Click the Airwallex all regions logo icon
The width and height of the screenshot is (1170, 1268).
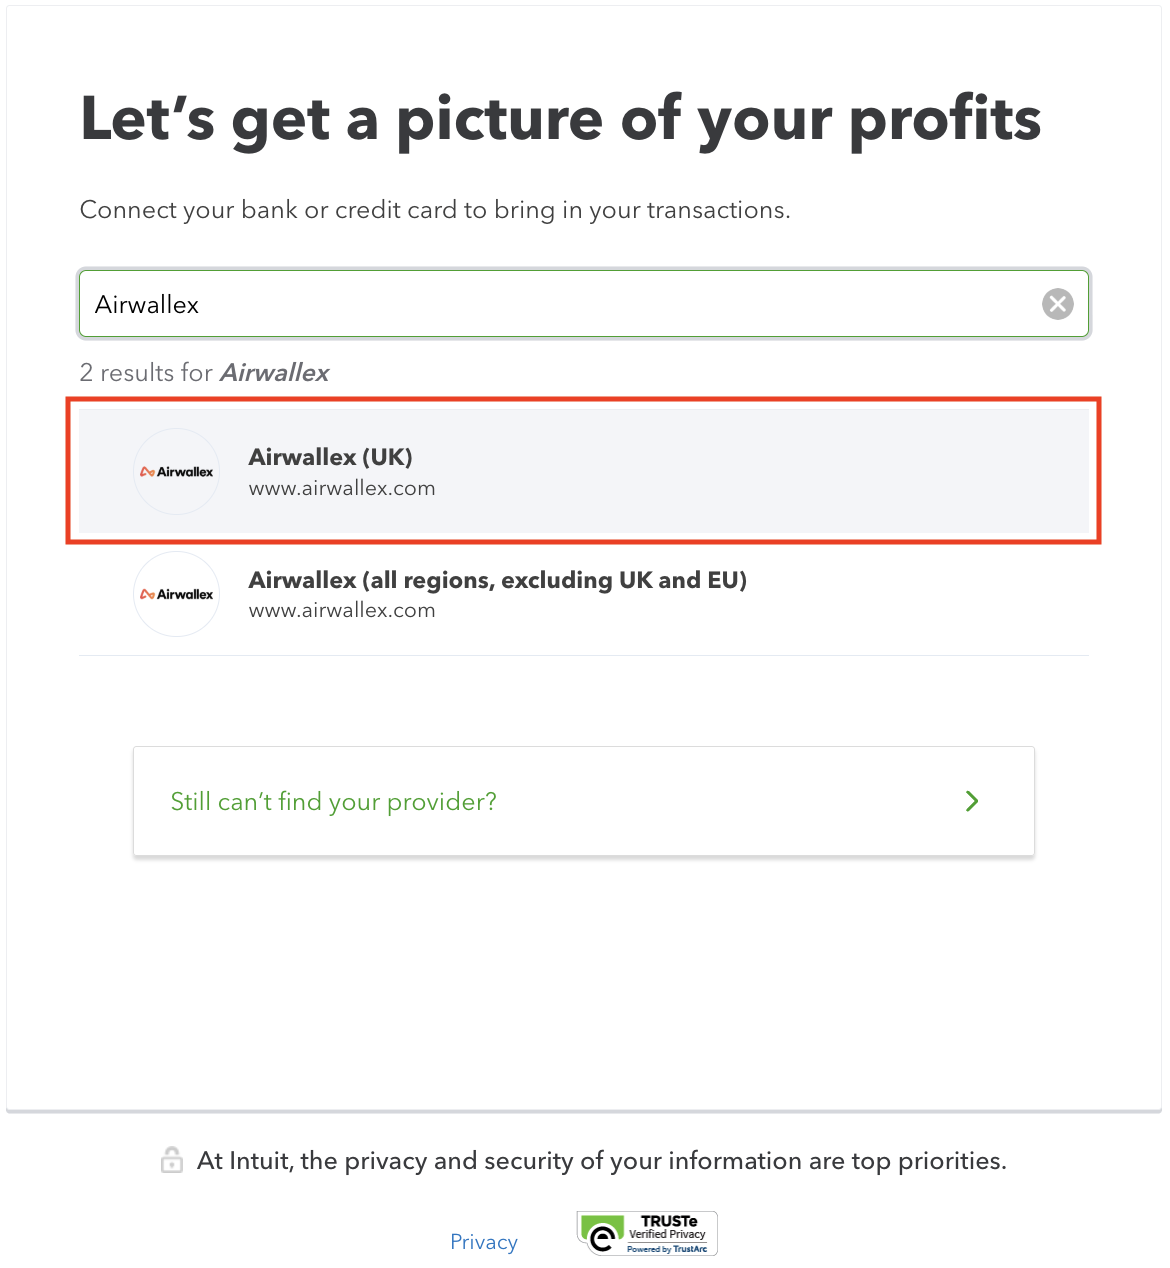point(177,594)
